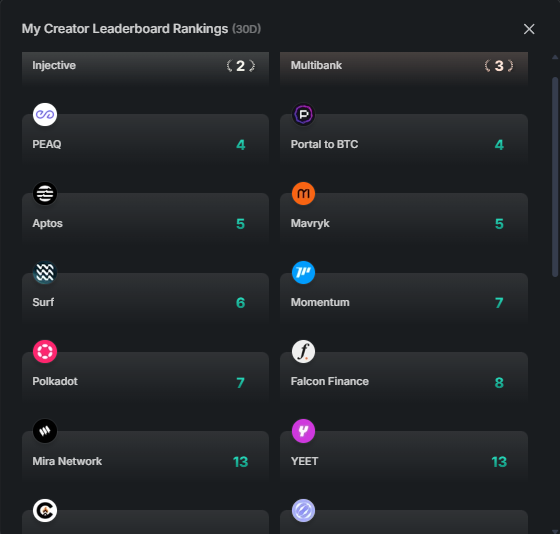Screen dimensions: 560x534
Task: Click the blue Momentum logo icon
Action: pos(303,273)
